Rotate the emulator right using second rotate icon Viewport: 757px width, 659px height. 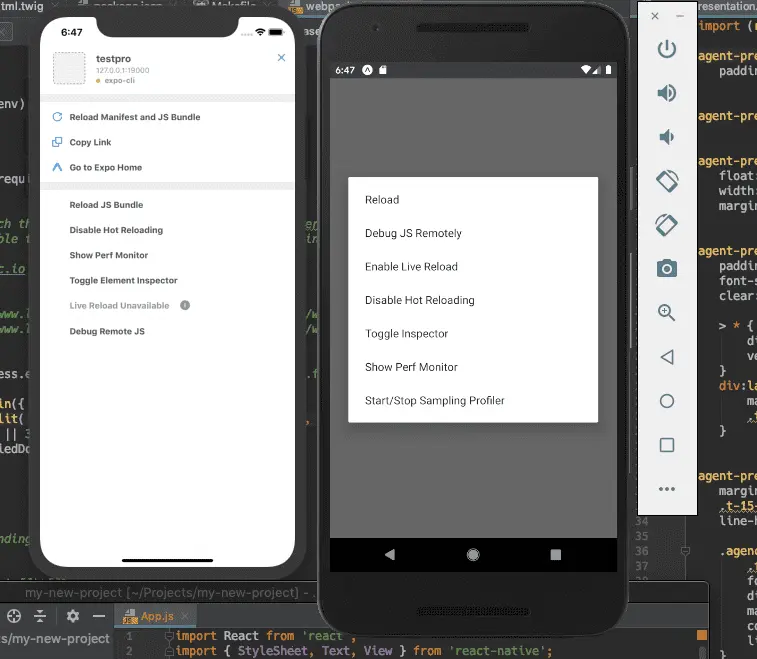[667, 225]
